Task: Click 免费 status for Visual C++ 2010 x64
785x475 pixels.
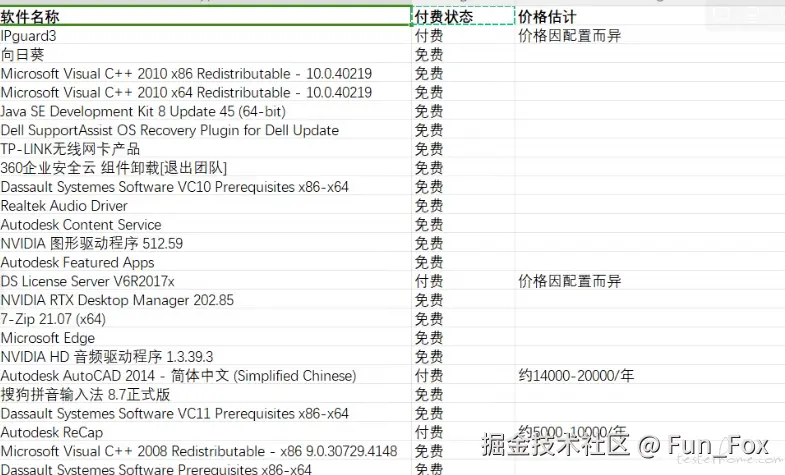Action: 463,93
